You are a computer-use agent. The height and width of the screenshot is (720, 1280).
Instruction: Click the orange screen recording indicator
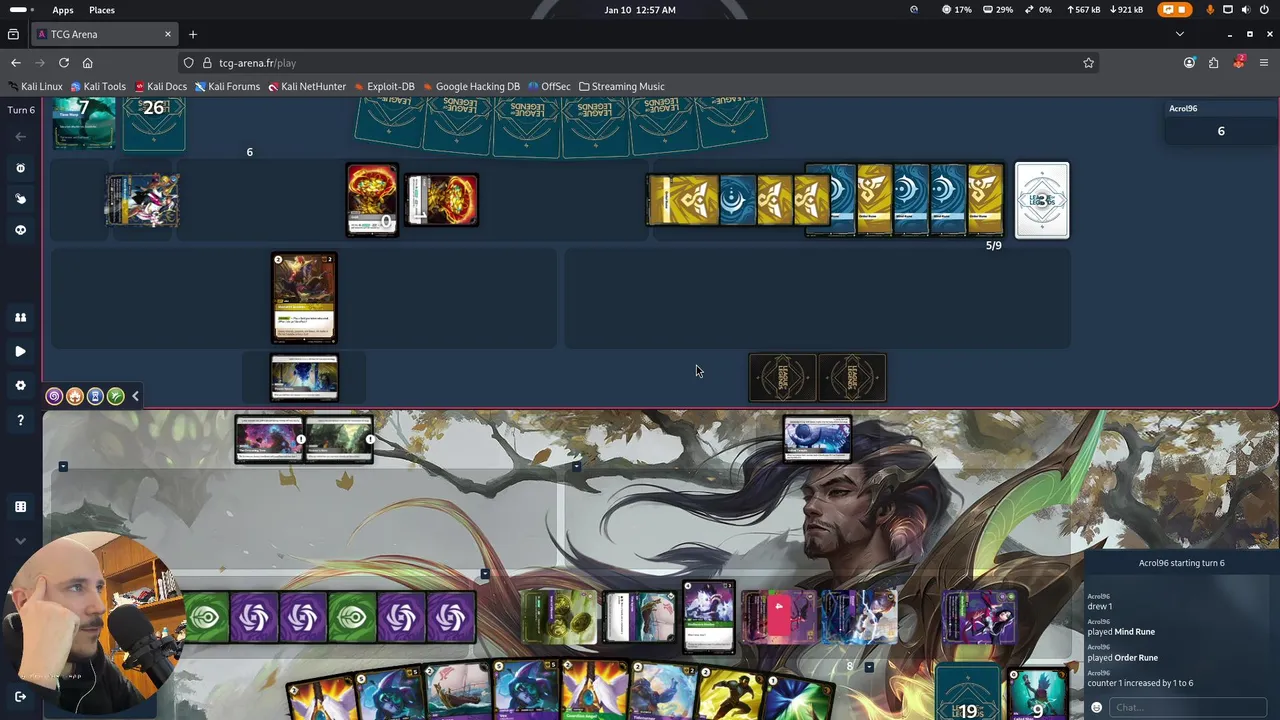pos(1175,10)
